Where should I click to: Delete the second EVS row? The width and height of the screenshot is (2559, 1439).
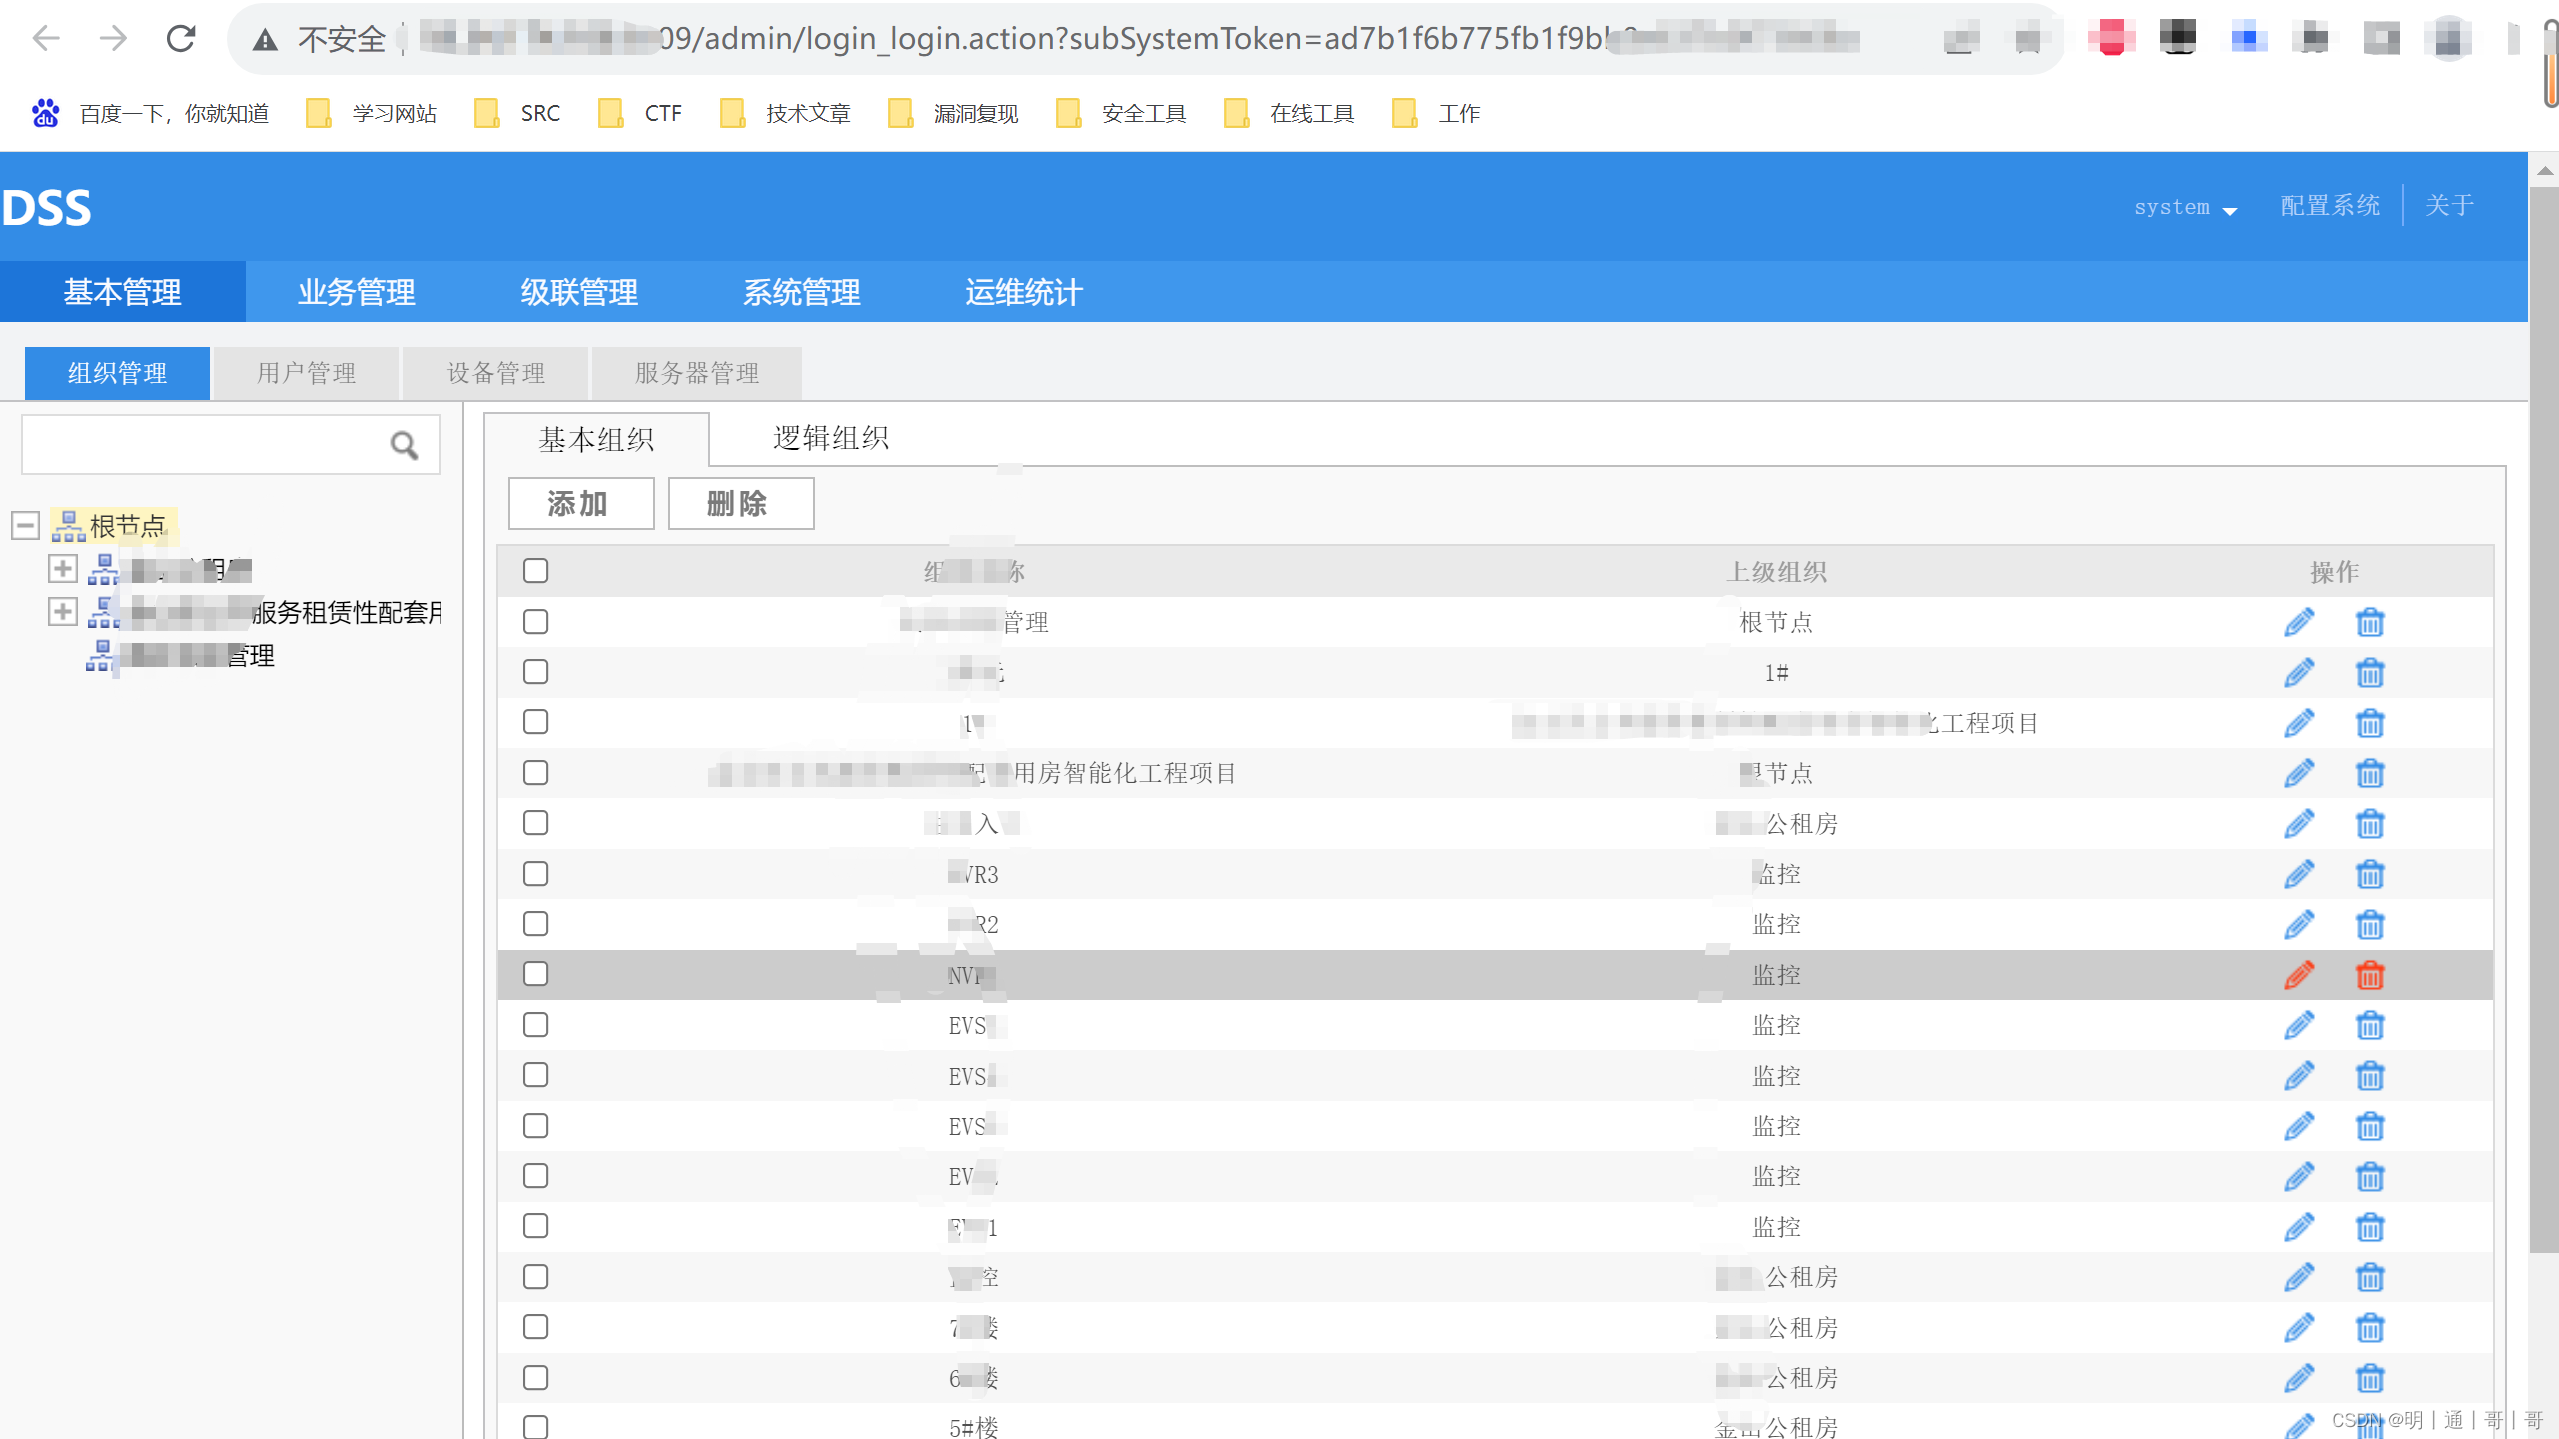[x=2370, y=1076]
